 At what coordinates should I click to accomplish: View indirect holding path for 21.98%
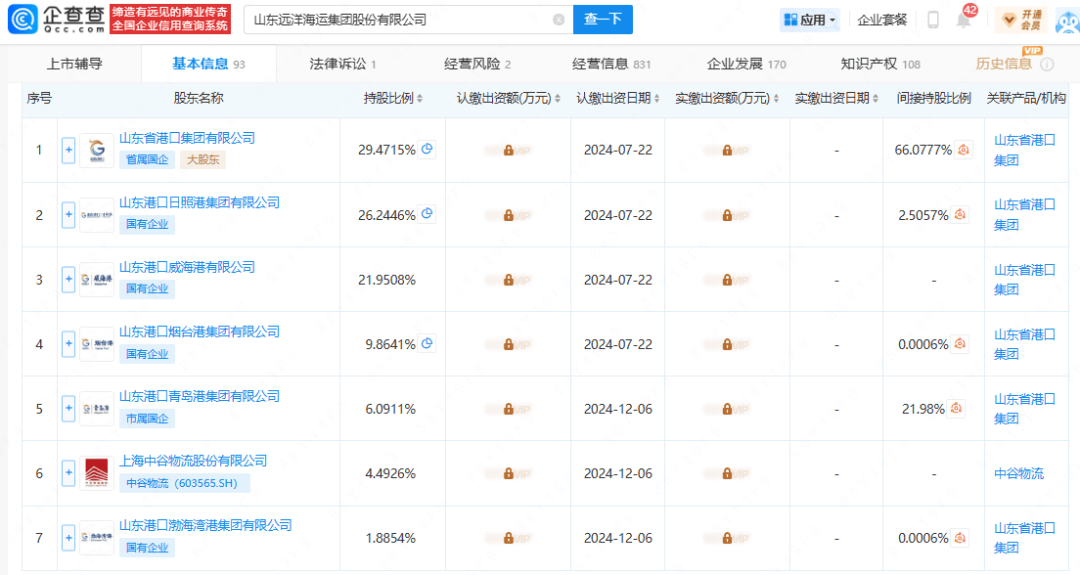956,408
